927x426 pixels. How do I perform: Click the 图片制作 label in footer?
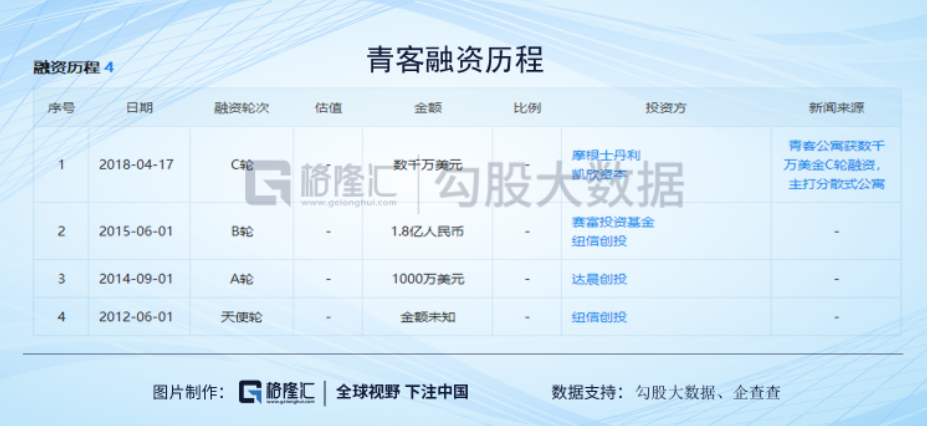[188, 392]
